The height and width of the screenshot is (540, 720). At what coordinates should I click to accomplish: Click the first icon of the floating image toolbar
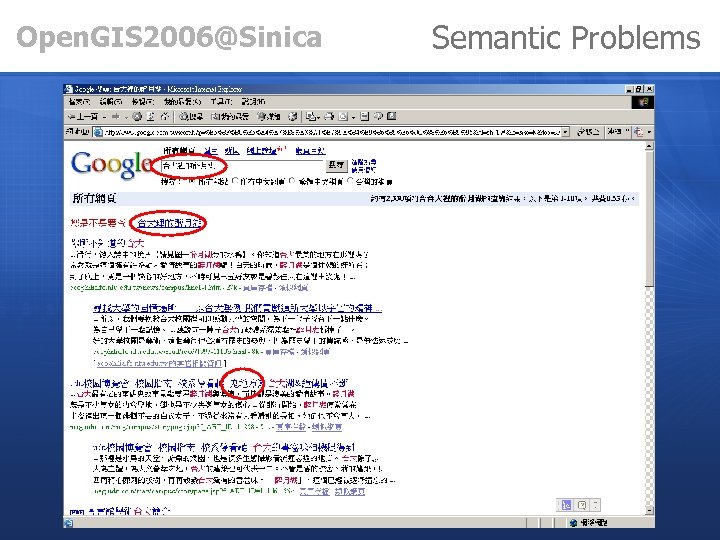566,505
